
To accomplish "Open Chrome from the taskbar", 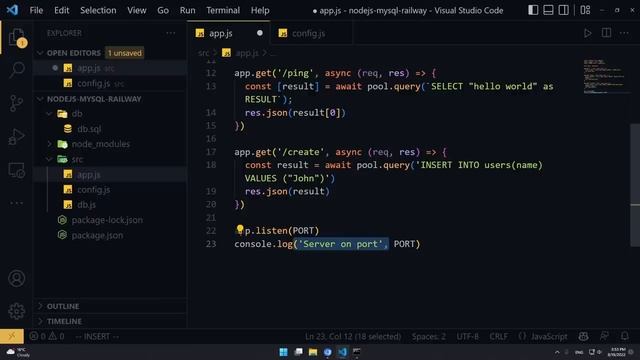I will (x=328, y=352).
